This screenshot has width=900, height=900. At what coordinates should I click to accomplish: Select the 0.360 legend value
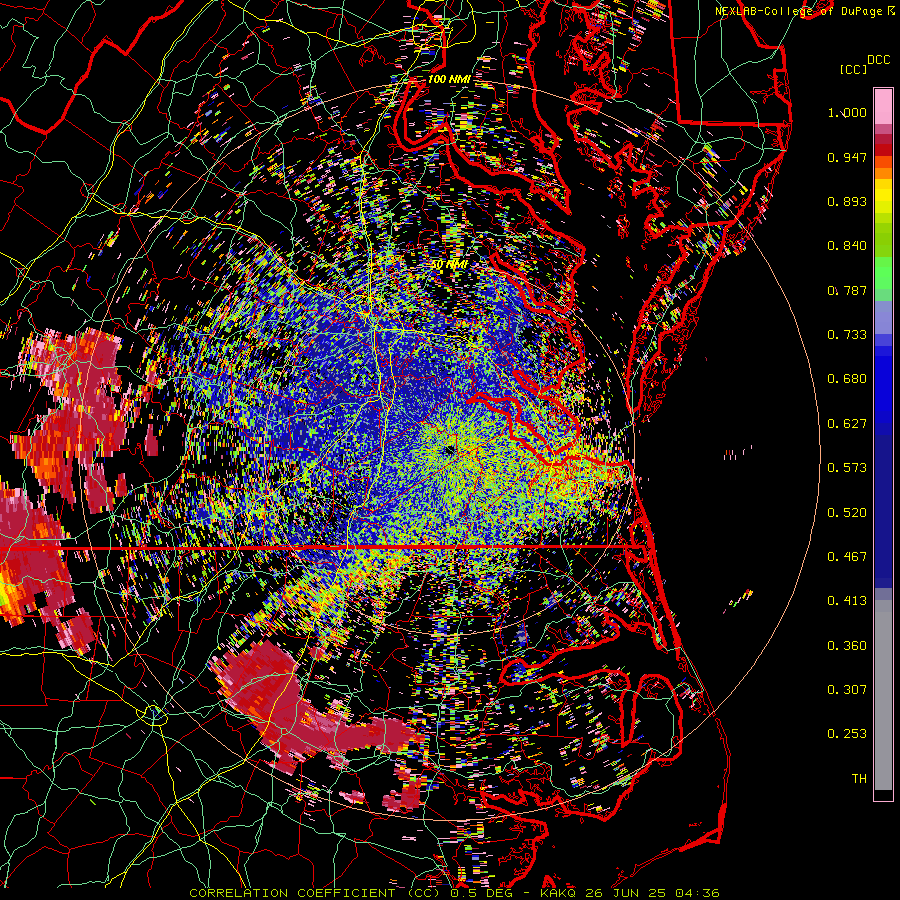point(847,646)
